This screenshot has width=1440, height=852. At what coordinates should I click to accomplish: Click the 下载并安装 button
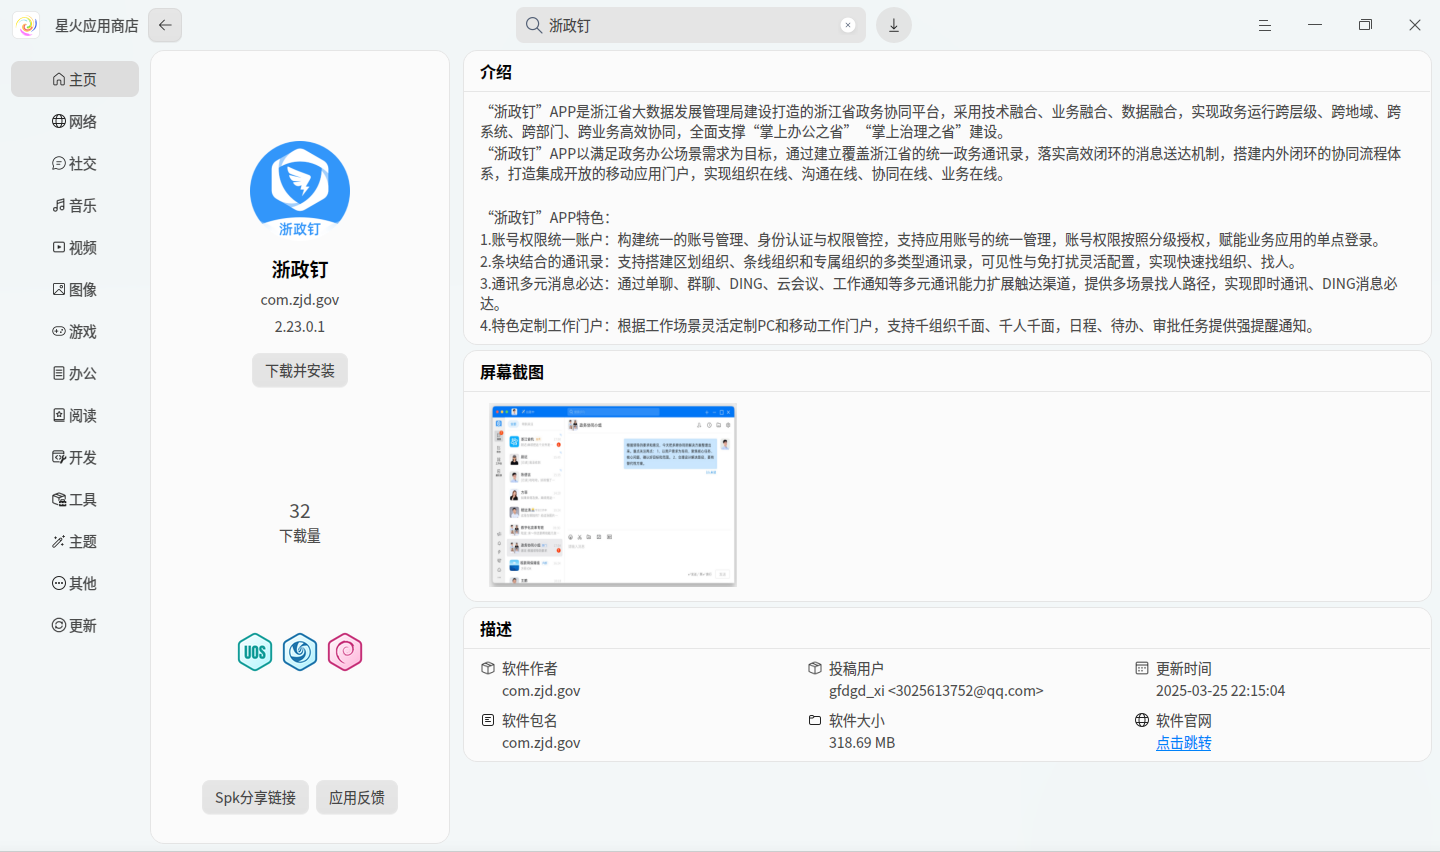(x=300, y=370)
